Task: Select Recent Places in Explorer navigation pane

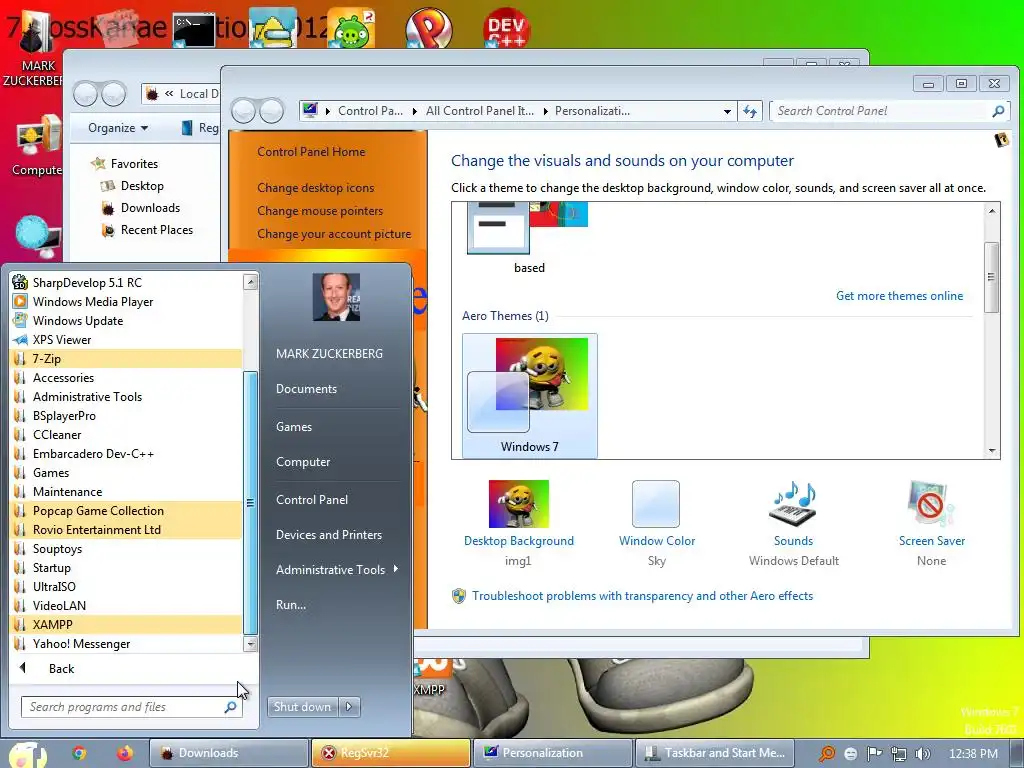Action: click(x=156, y=230)
